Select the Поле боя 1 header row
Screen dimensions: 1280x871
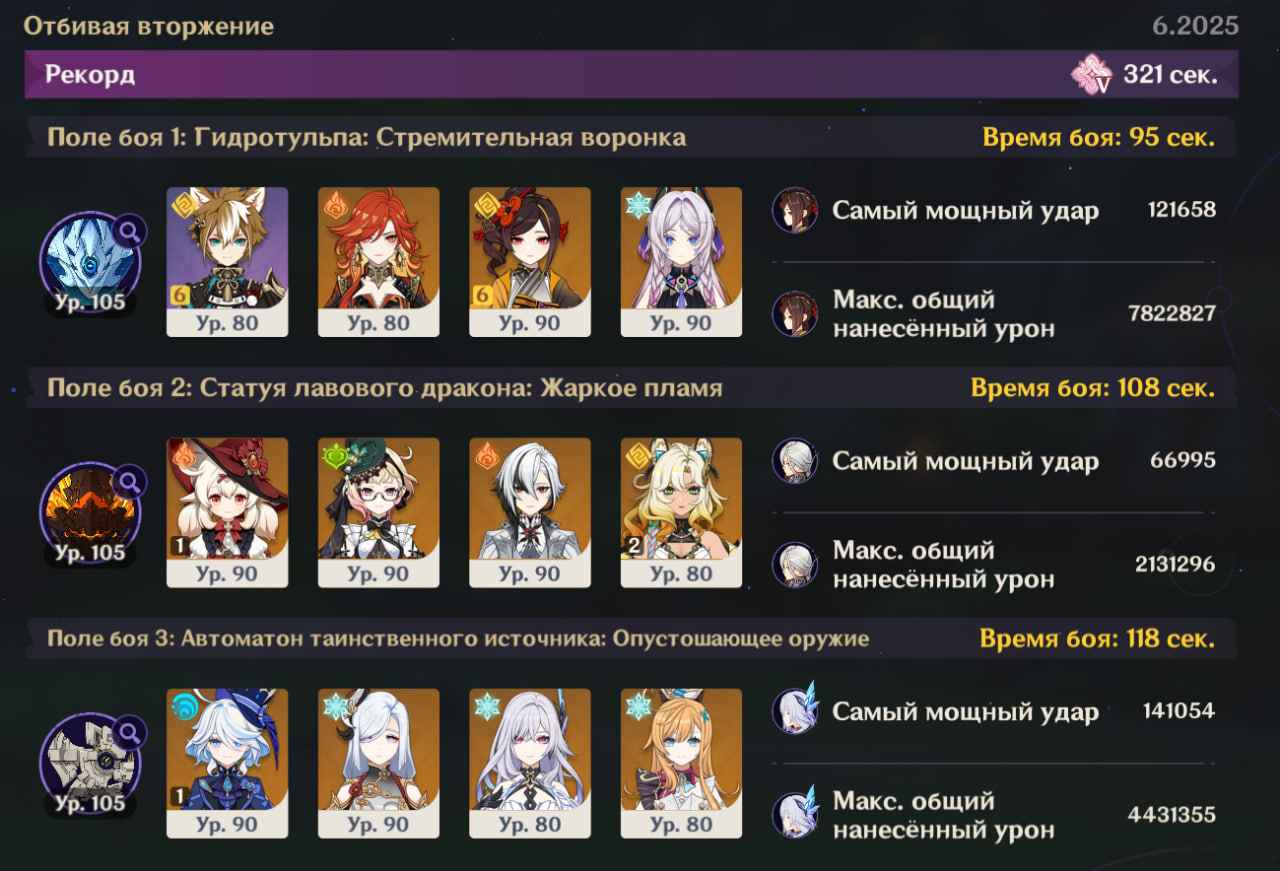point(631,137)
